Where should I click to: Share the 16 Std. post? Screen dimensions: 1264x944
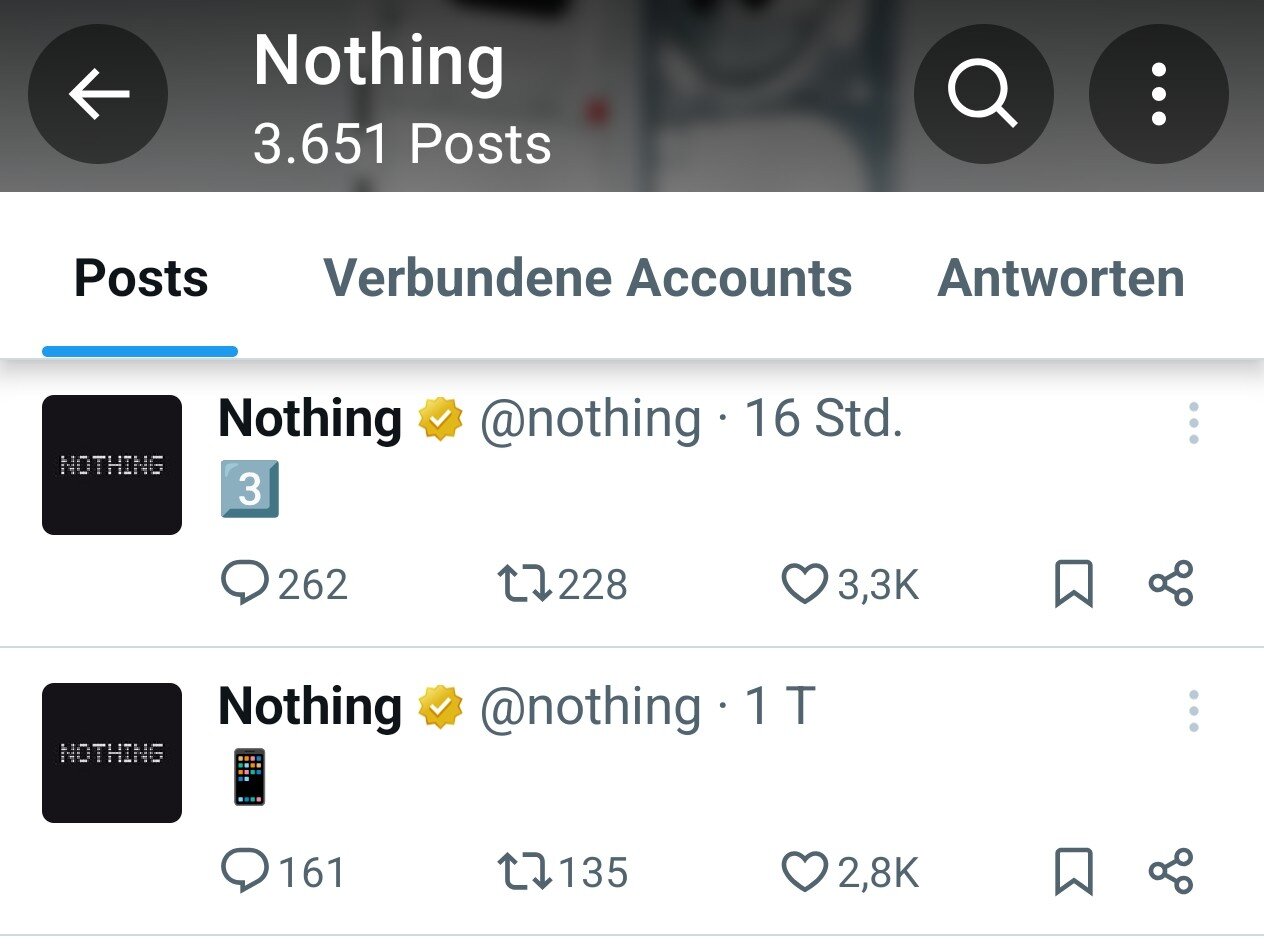[1170, 583]
